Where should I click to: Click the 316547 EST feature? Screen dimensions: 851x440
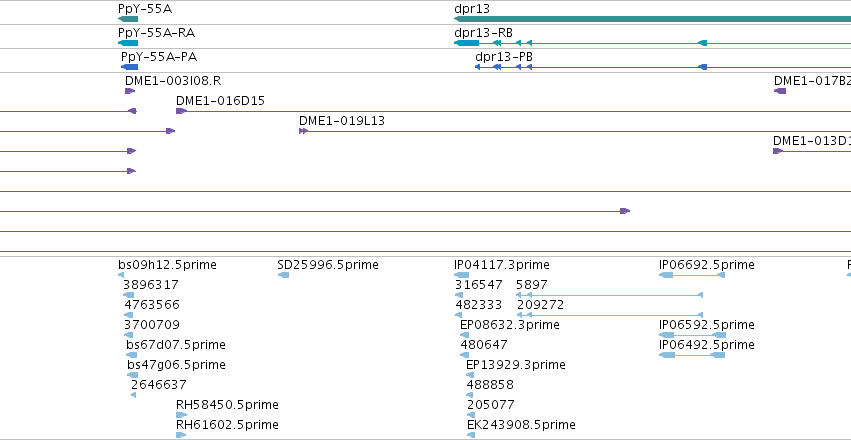[x=459, y=295]
